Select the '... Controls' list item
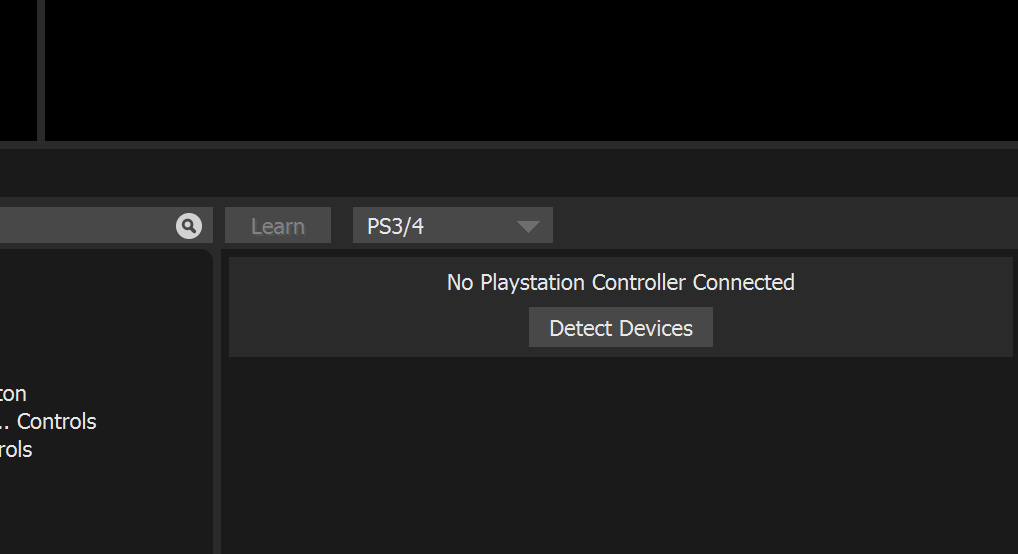 [48, 422]
